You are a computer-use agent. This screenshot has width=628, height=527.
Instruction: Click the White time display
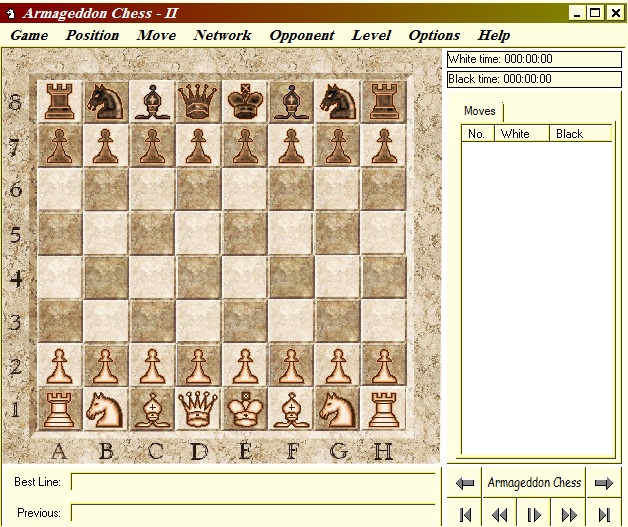(x=534, y=59)
